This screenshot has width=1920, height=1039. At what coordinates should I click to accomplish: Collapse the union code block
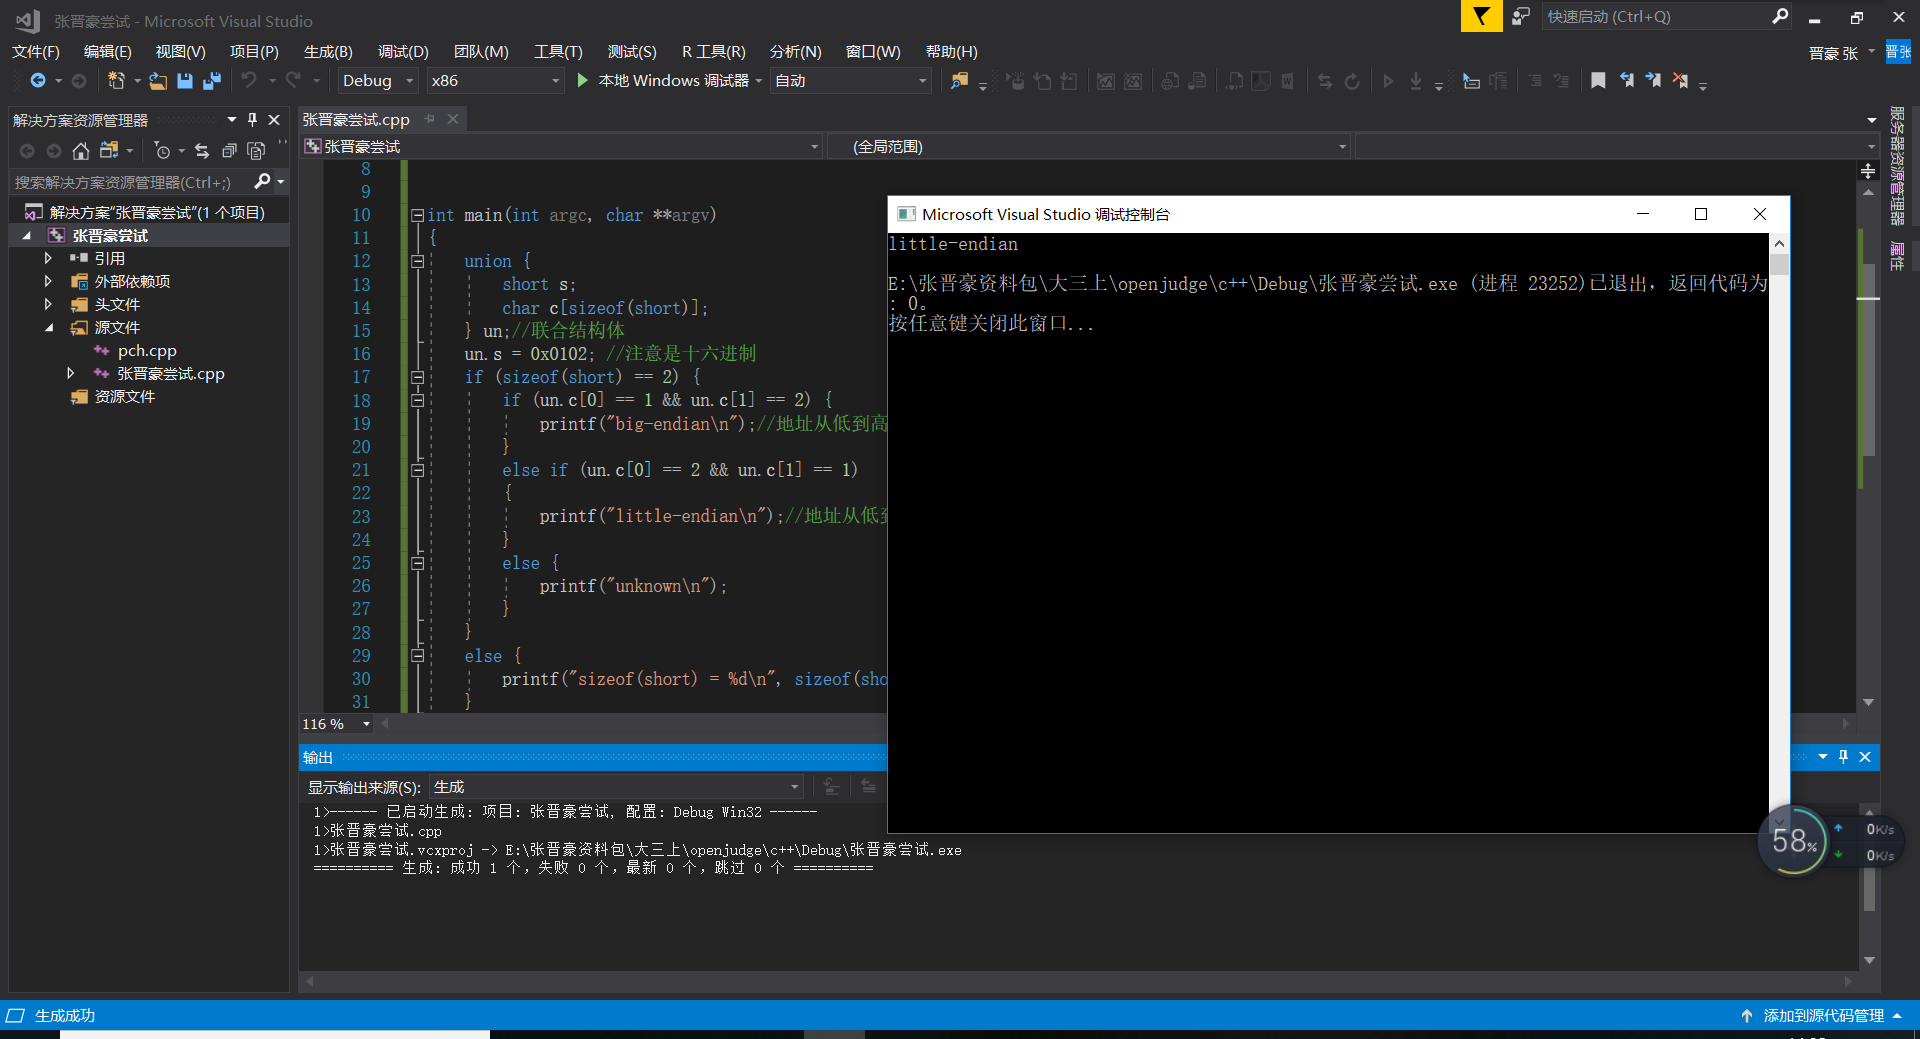tap(417, 261)
